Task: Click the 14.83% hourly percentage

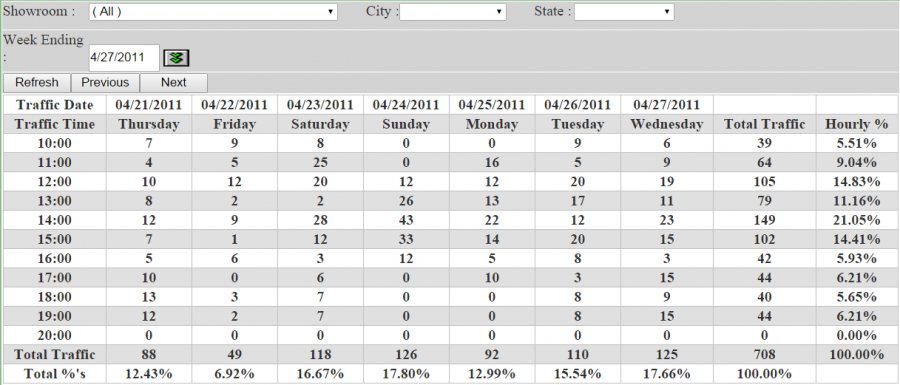Action: point(857,182)
